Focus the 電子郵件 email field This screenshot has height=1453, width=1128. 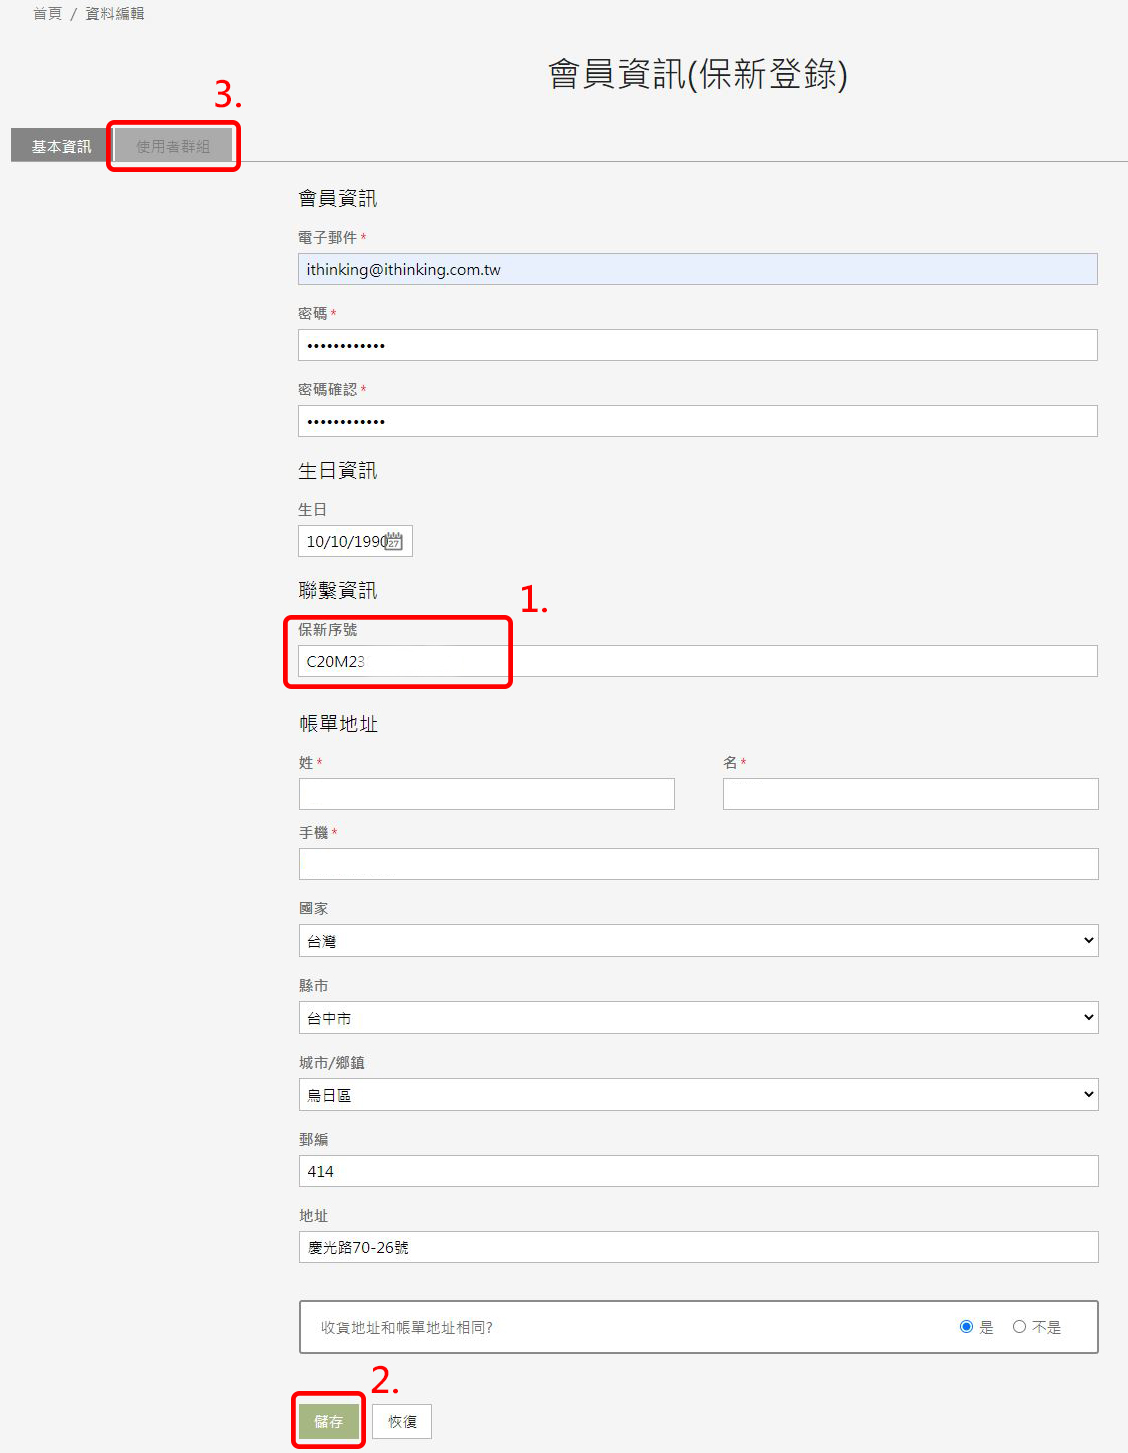[x=697, y=269]
